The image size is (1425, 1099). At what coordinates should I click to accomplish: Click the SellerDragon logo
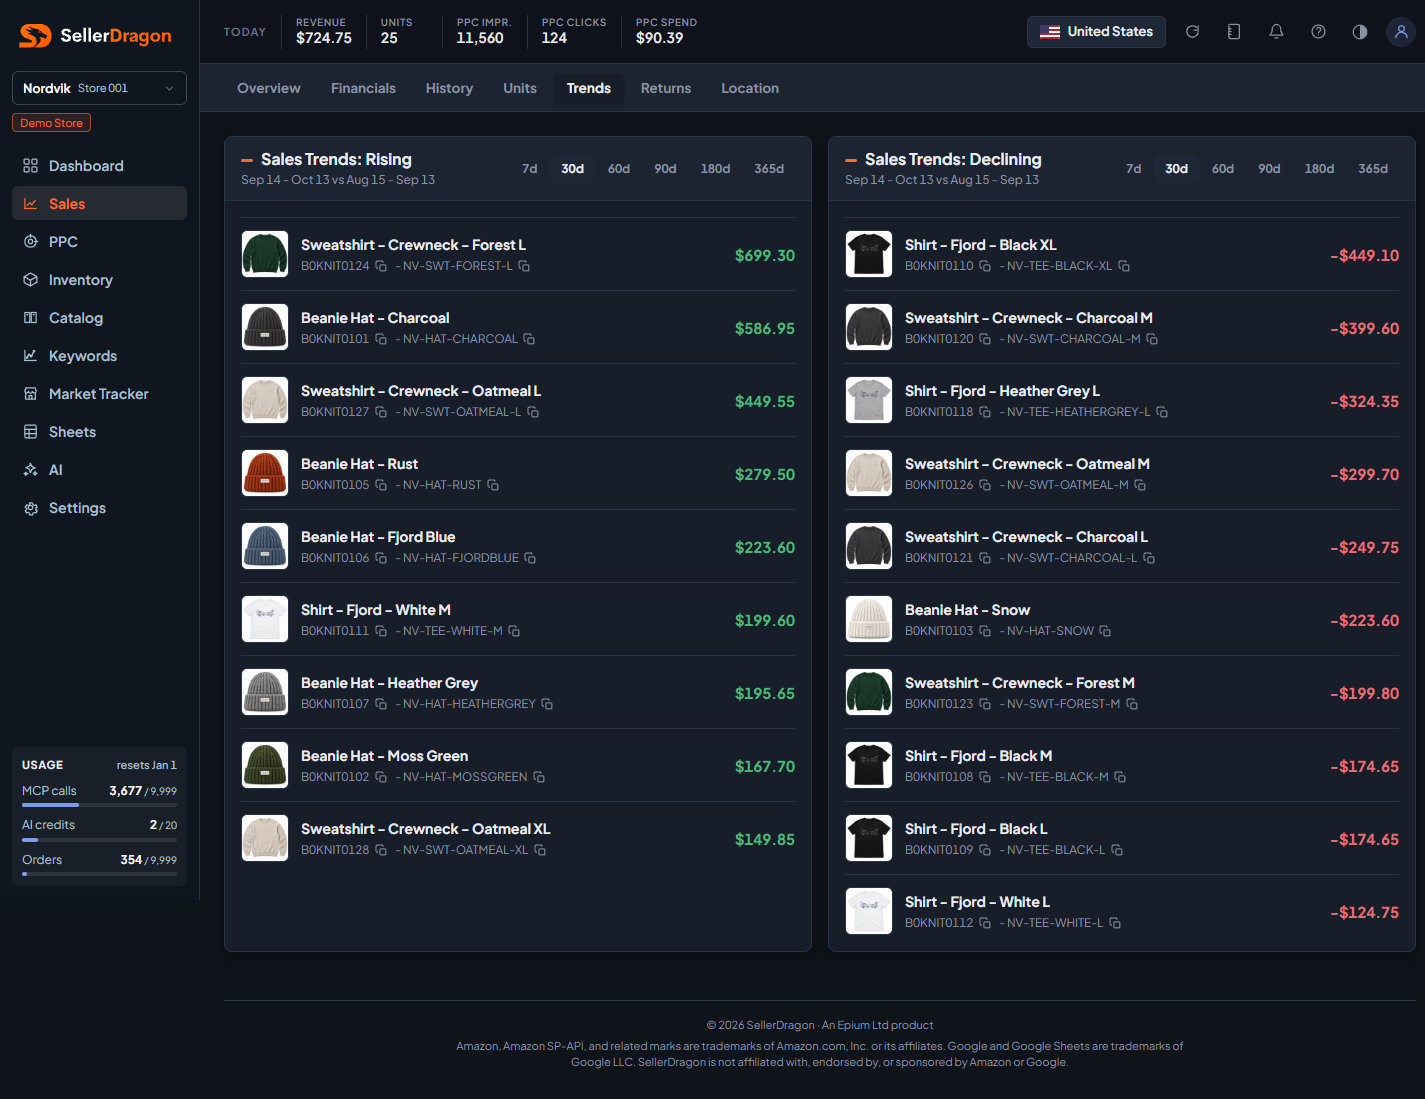[x=95, y=36]
